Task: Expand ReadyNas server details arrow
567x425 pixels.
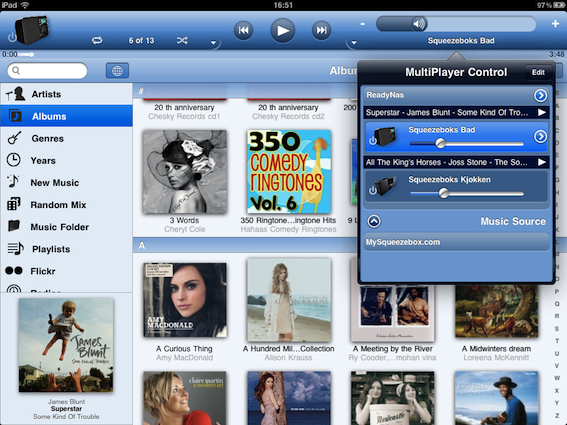Action: 540,95
